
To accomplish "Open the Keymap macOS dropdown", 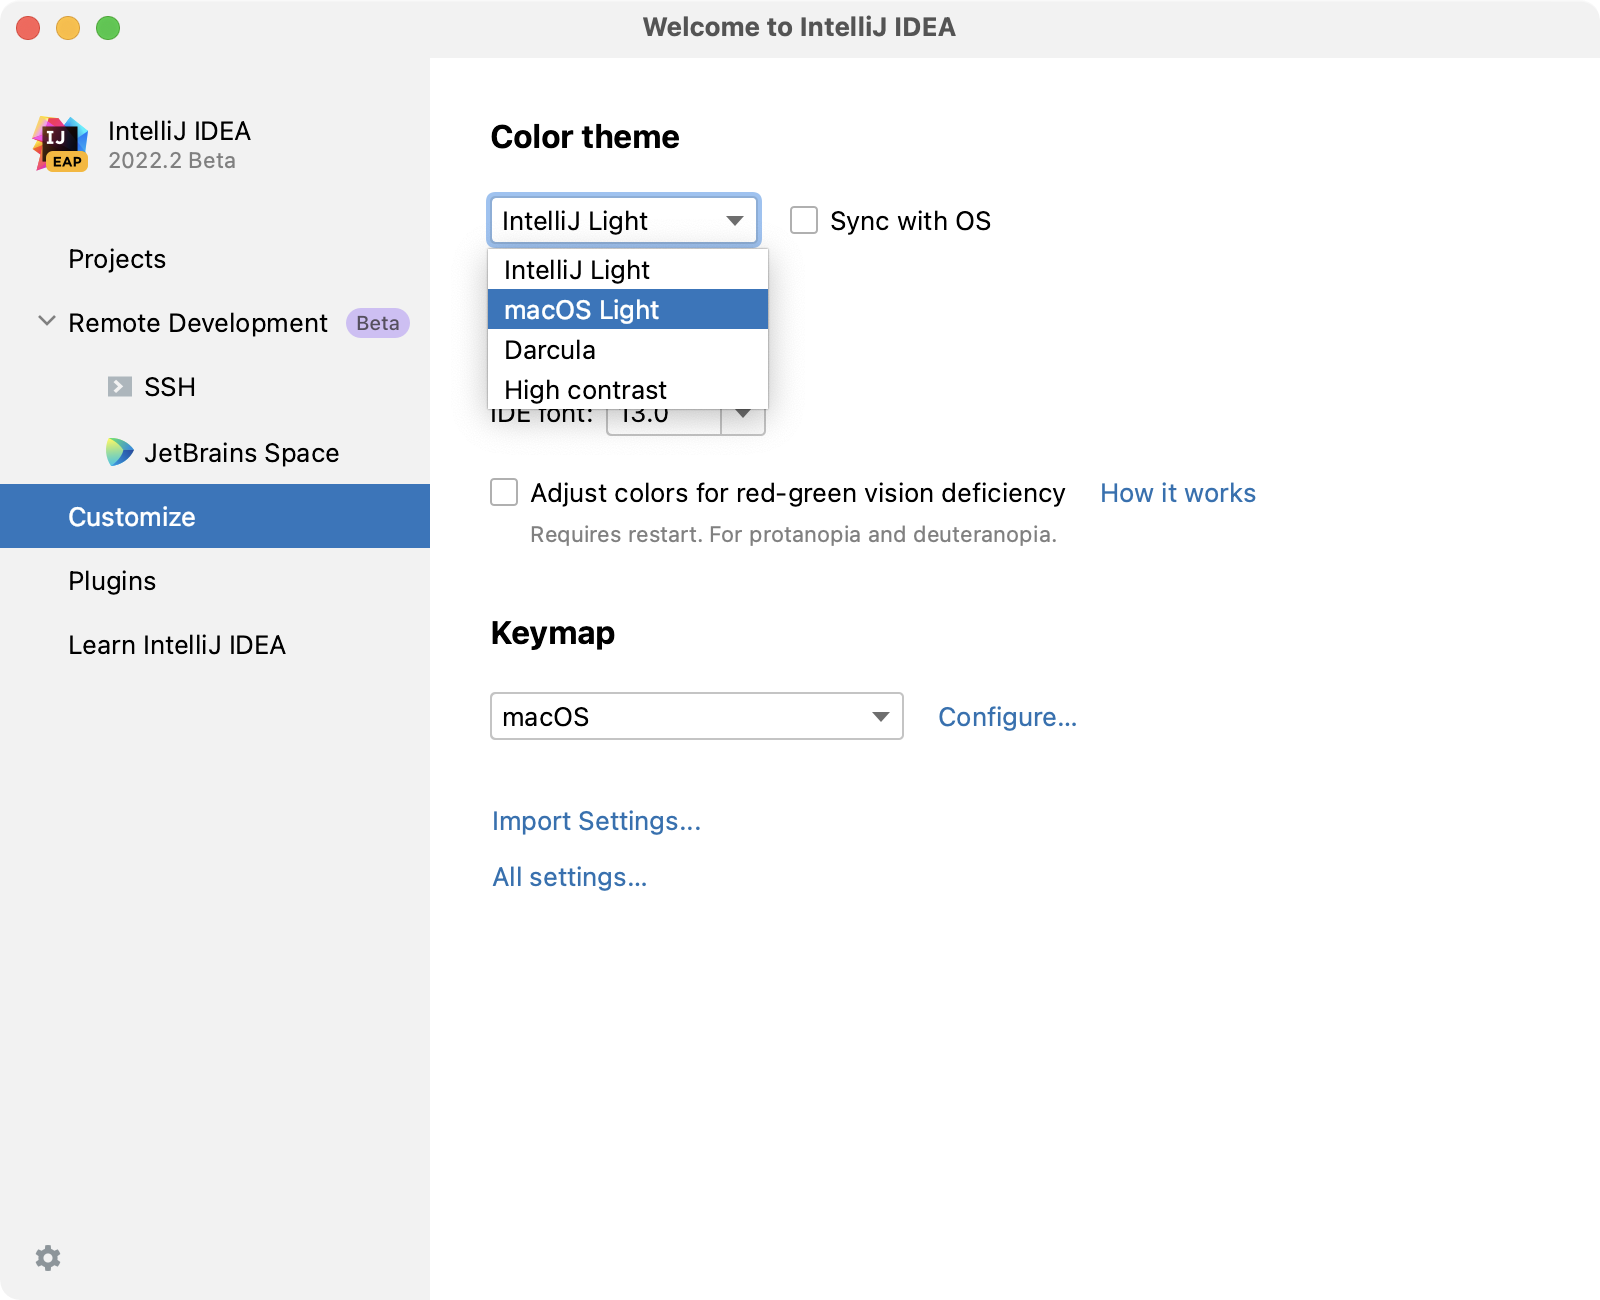I will (697, 716).
